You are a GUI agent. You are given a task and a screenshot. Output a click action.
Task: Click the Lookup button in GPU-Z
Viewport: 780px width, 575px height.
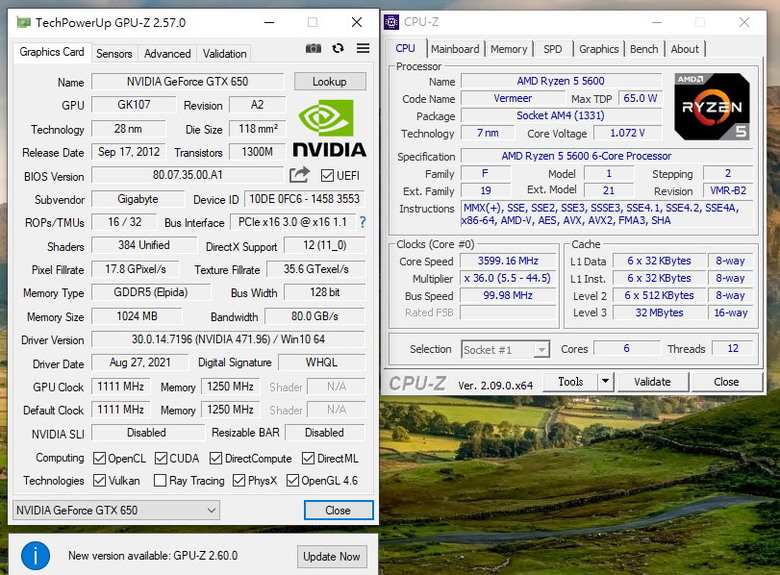coord(330,82)
